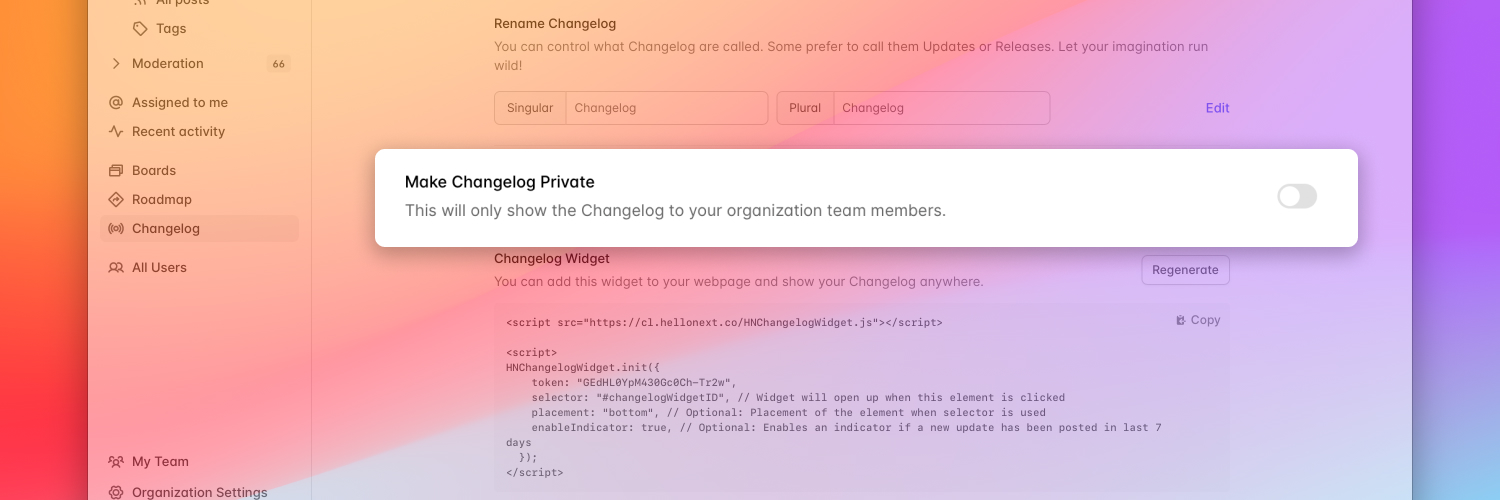Click the Recent activity pulse icon
Viewport: 1500px width, 500px height.
(116, 131)
